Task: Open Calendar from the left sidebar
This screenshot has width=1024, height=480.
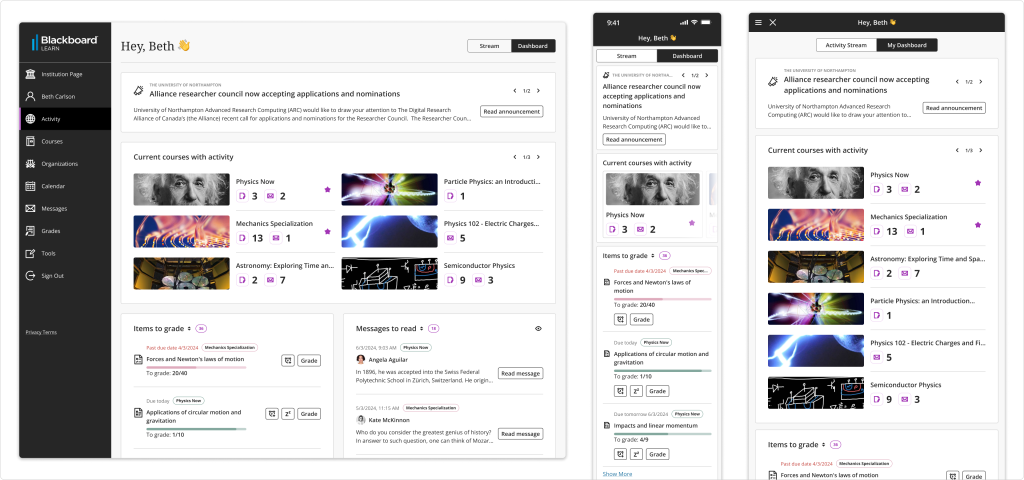Action: (53, 186)
